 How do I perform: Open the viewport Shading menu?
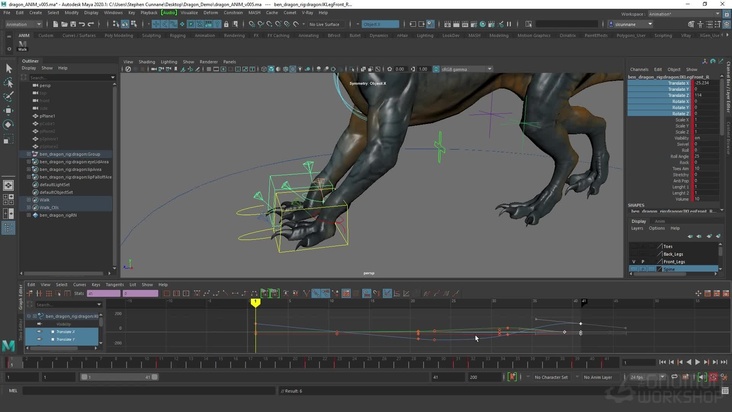pos(146,62)
